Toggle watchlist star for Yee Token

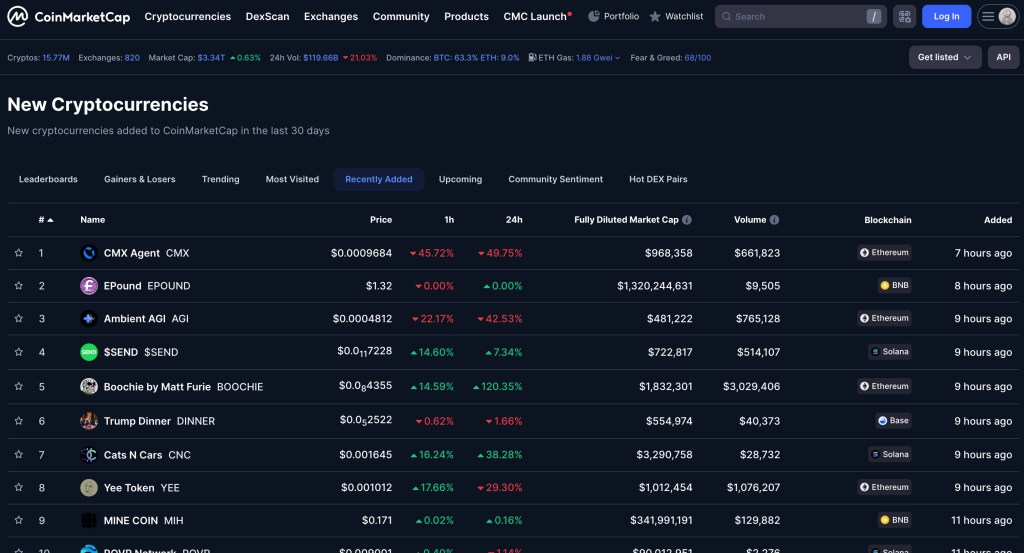pos(18,488)
